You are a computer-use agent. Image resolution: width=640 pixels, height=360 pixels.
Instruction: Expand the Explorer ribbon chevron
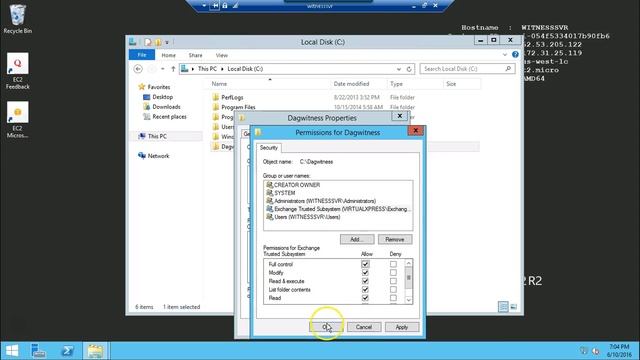click(x=505, y=55)
